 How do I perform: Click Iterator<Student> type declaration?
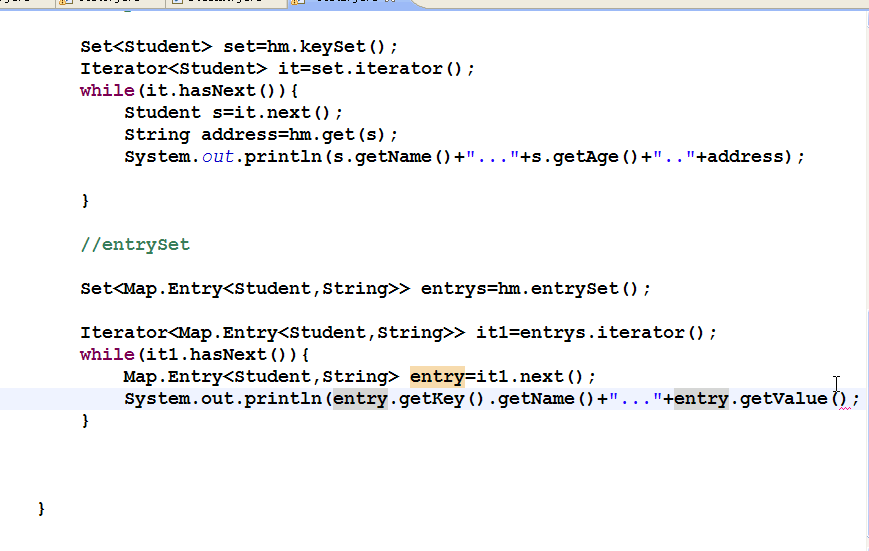(x=173, y=69)
